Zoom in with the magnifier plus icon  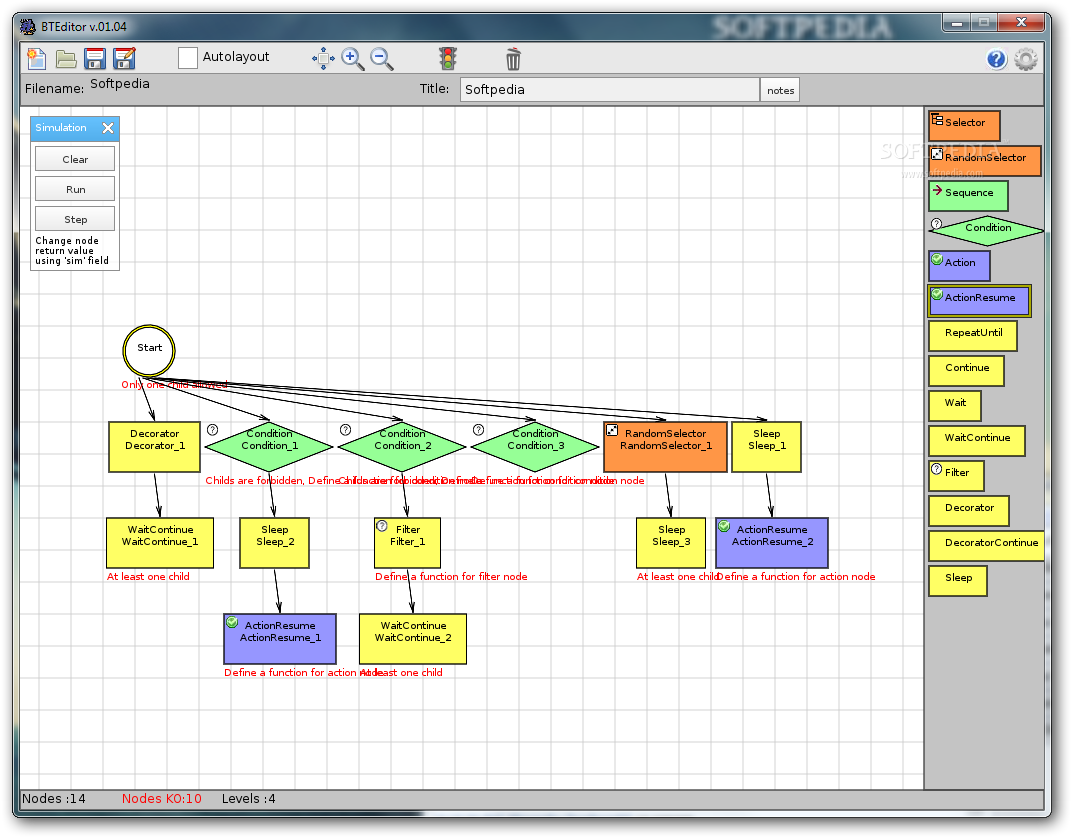click(353, 59)
